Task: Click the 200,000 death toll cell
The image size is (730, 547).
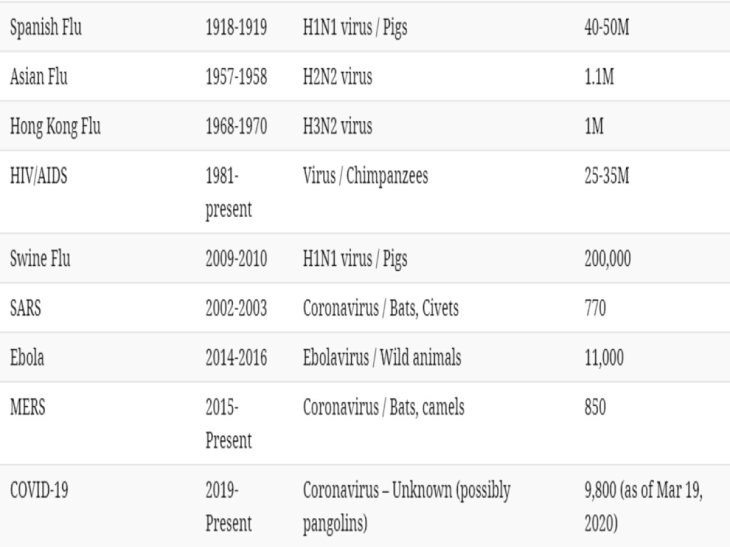Action: pos(608,259)
